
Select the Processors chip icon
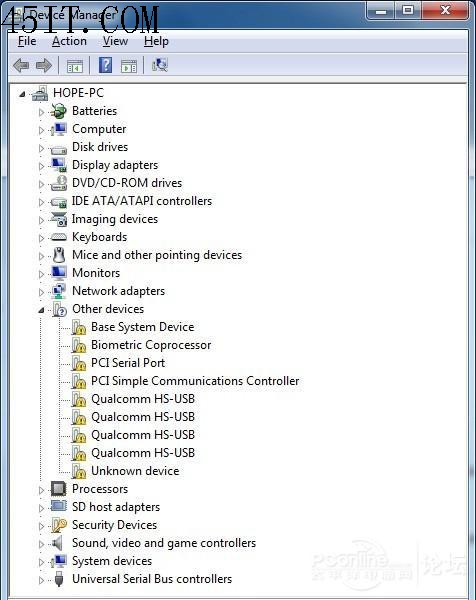pyautogui.click(x=59, y=489)
